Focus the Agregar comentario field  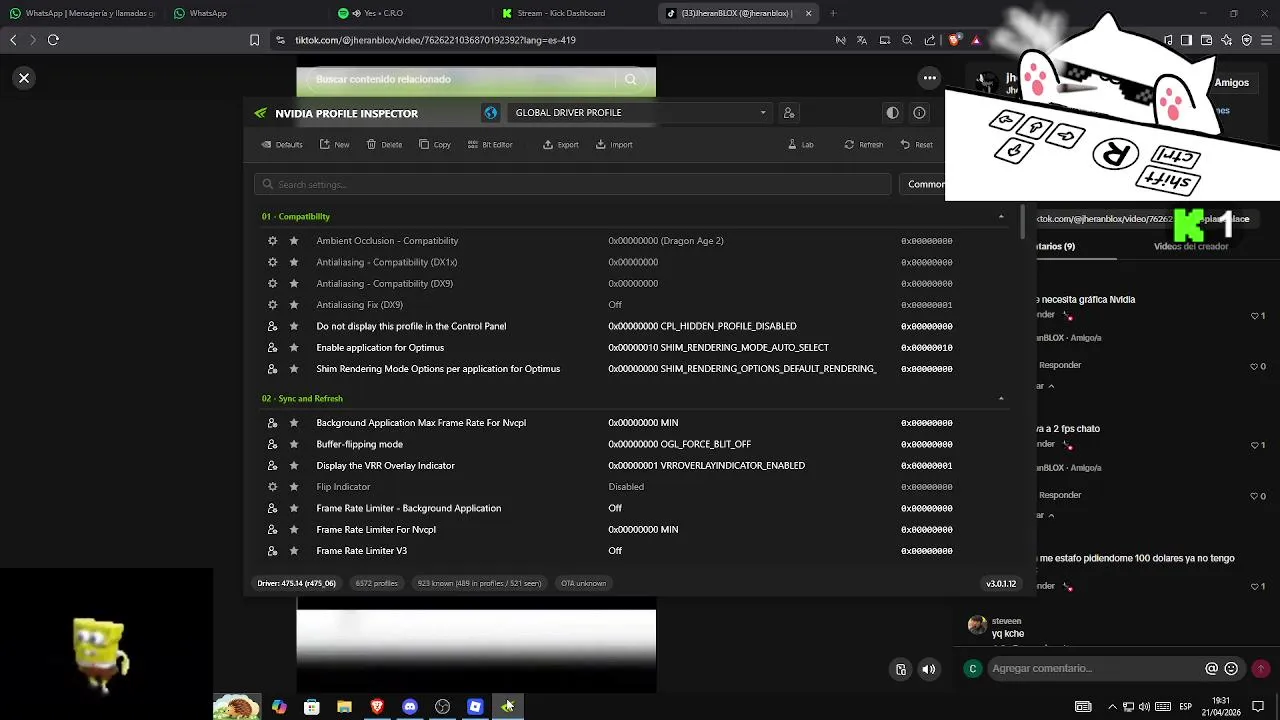tap(1095, 668)
